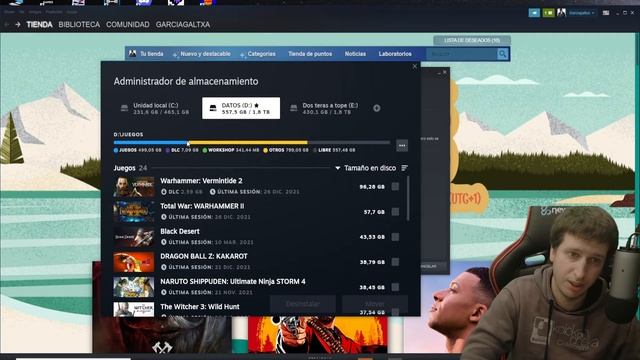The width and height of the screenshot is (640, 360).
Task: Close the small window behind the dialog
Action: pyautogui.click(x=445, y=72)
